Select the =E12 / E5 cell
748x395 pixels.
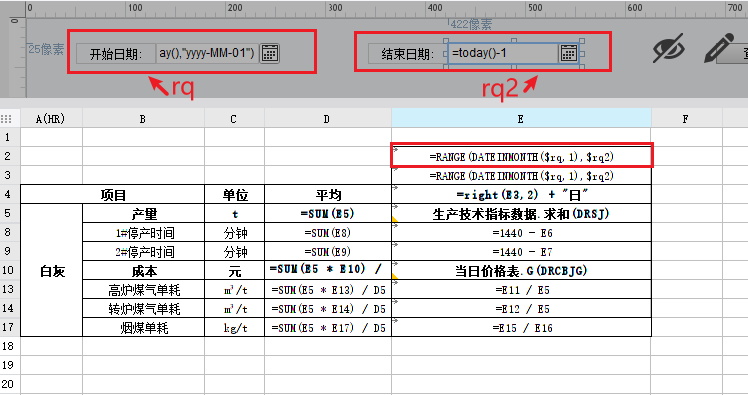(x=521, y=309)
